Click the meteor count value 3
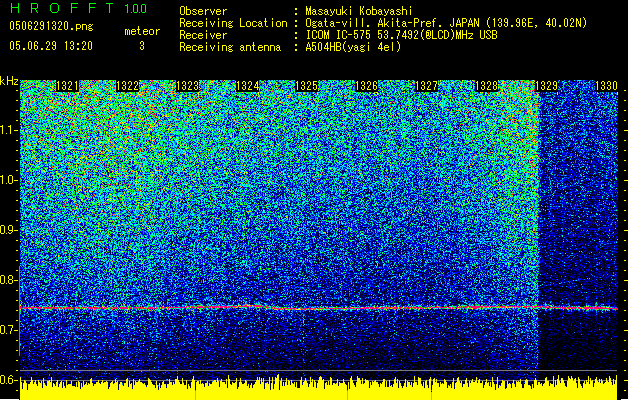629x400 pixels. (142, 46)
